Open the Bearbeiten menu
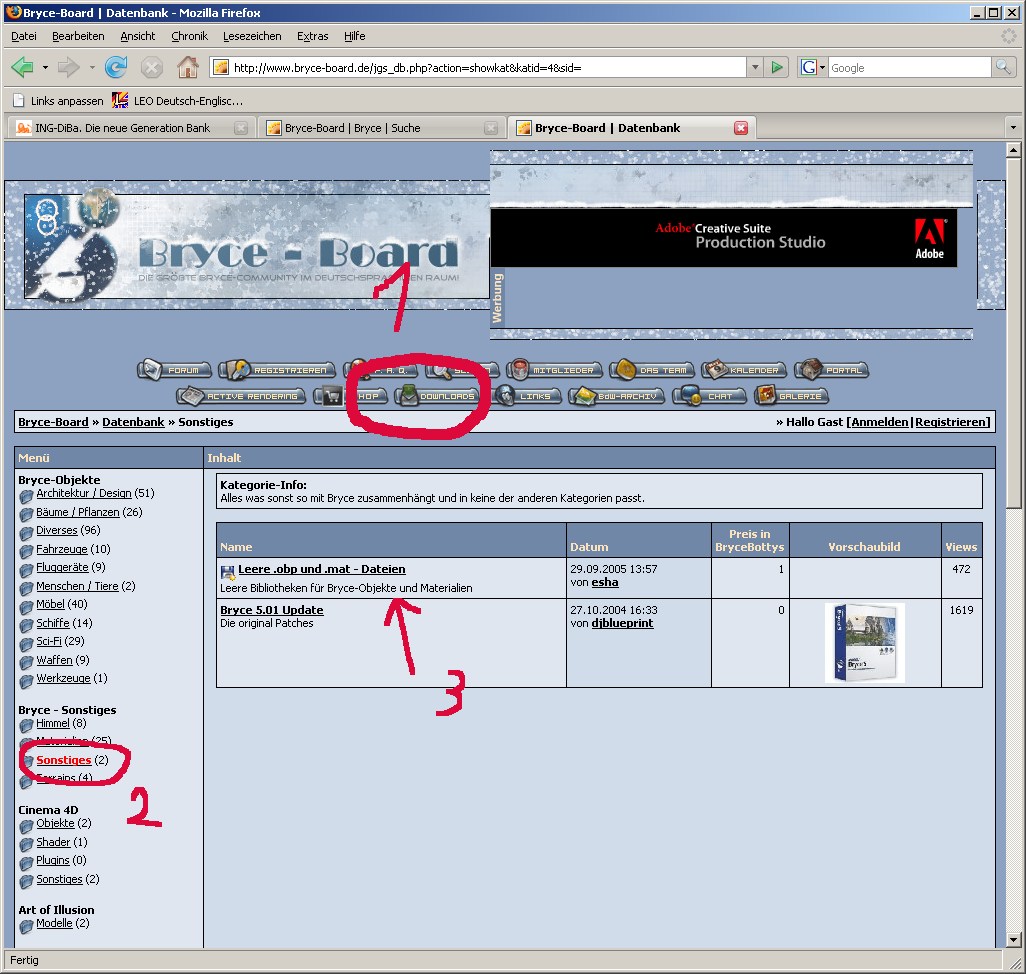Image resolution: width=1026 pixels, height=974 pixels. tap(78, 36)
